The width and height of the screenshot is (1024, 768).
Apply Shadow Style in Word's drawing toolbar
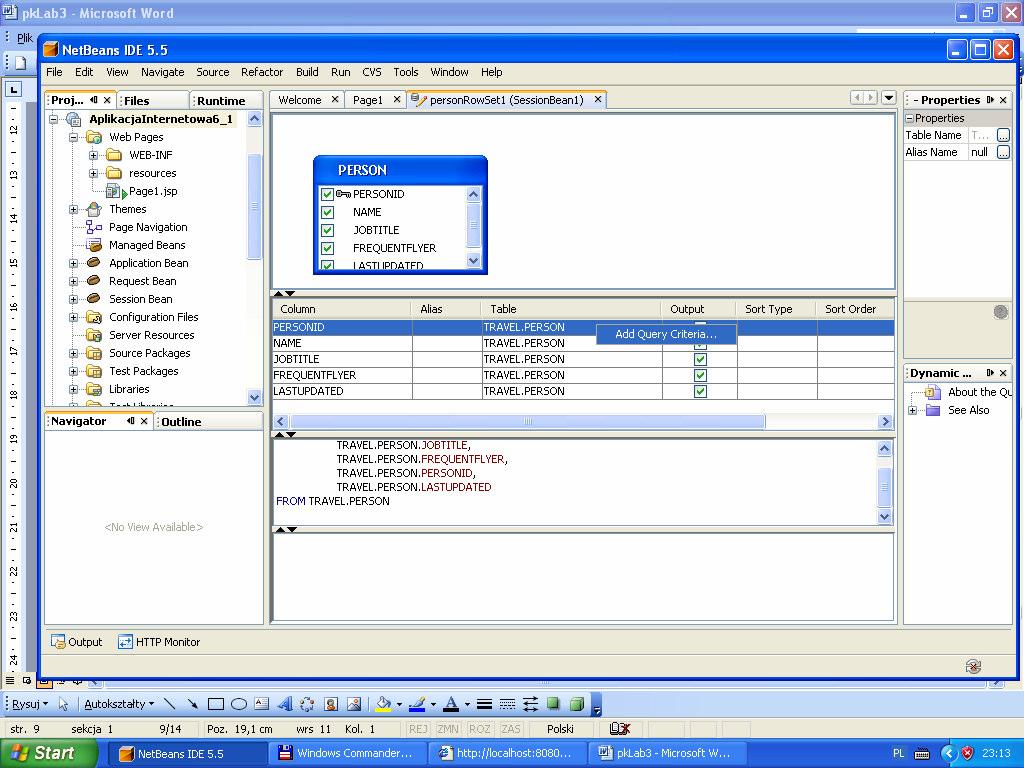point(553,704)
